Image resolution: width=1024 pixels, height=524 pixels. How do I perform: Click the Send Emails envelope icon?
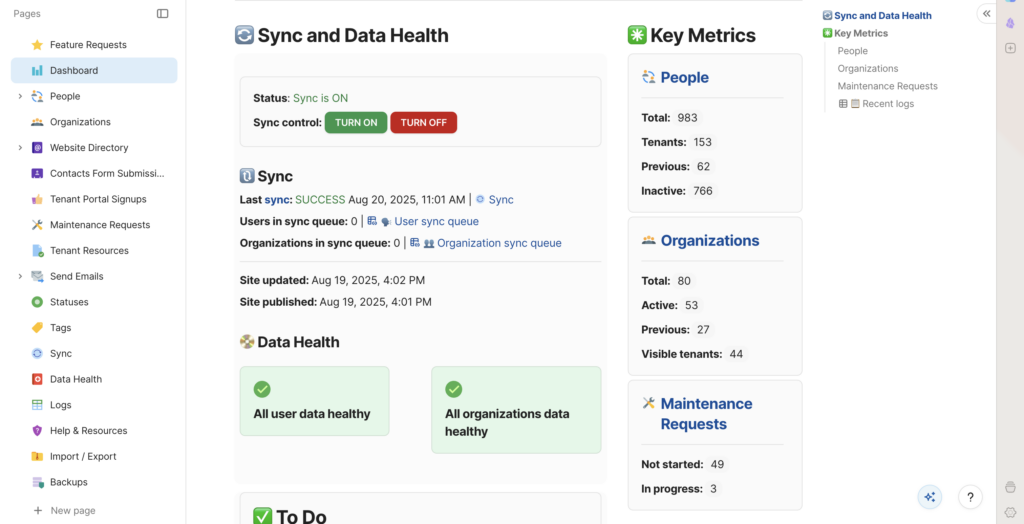click(37, 276)
